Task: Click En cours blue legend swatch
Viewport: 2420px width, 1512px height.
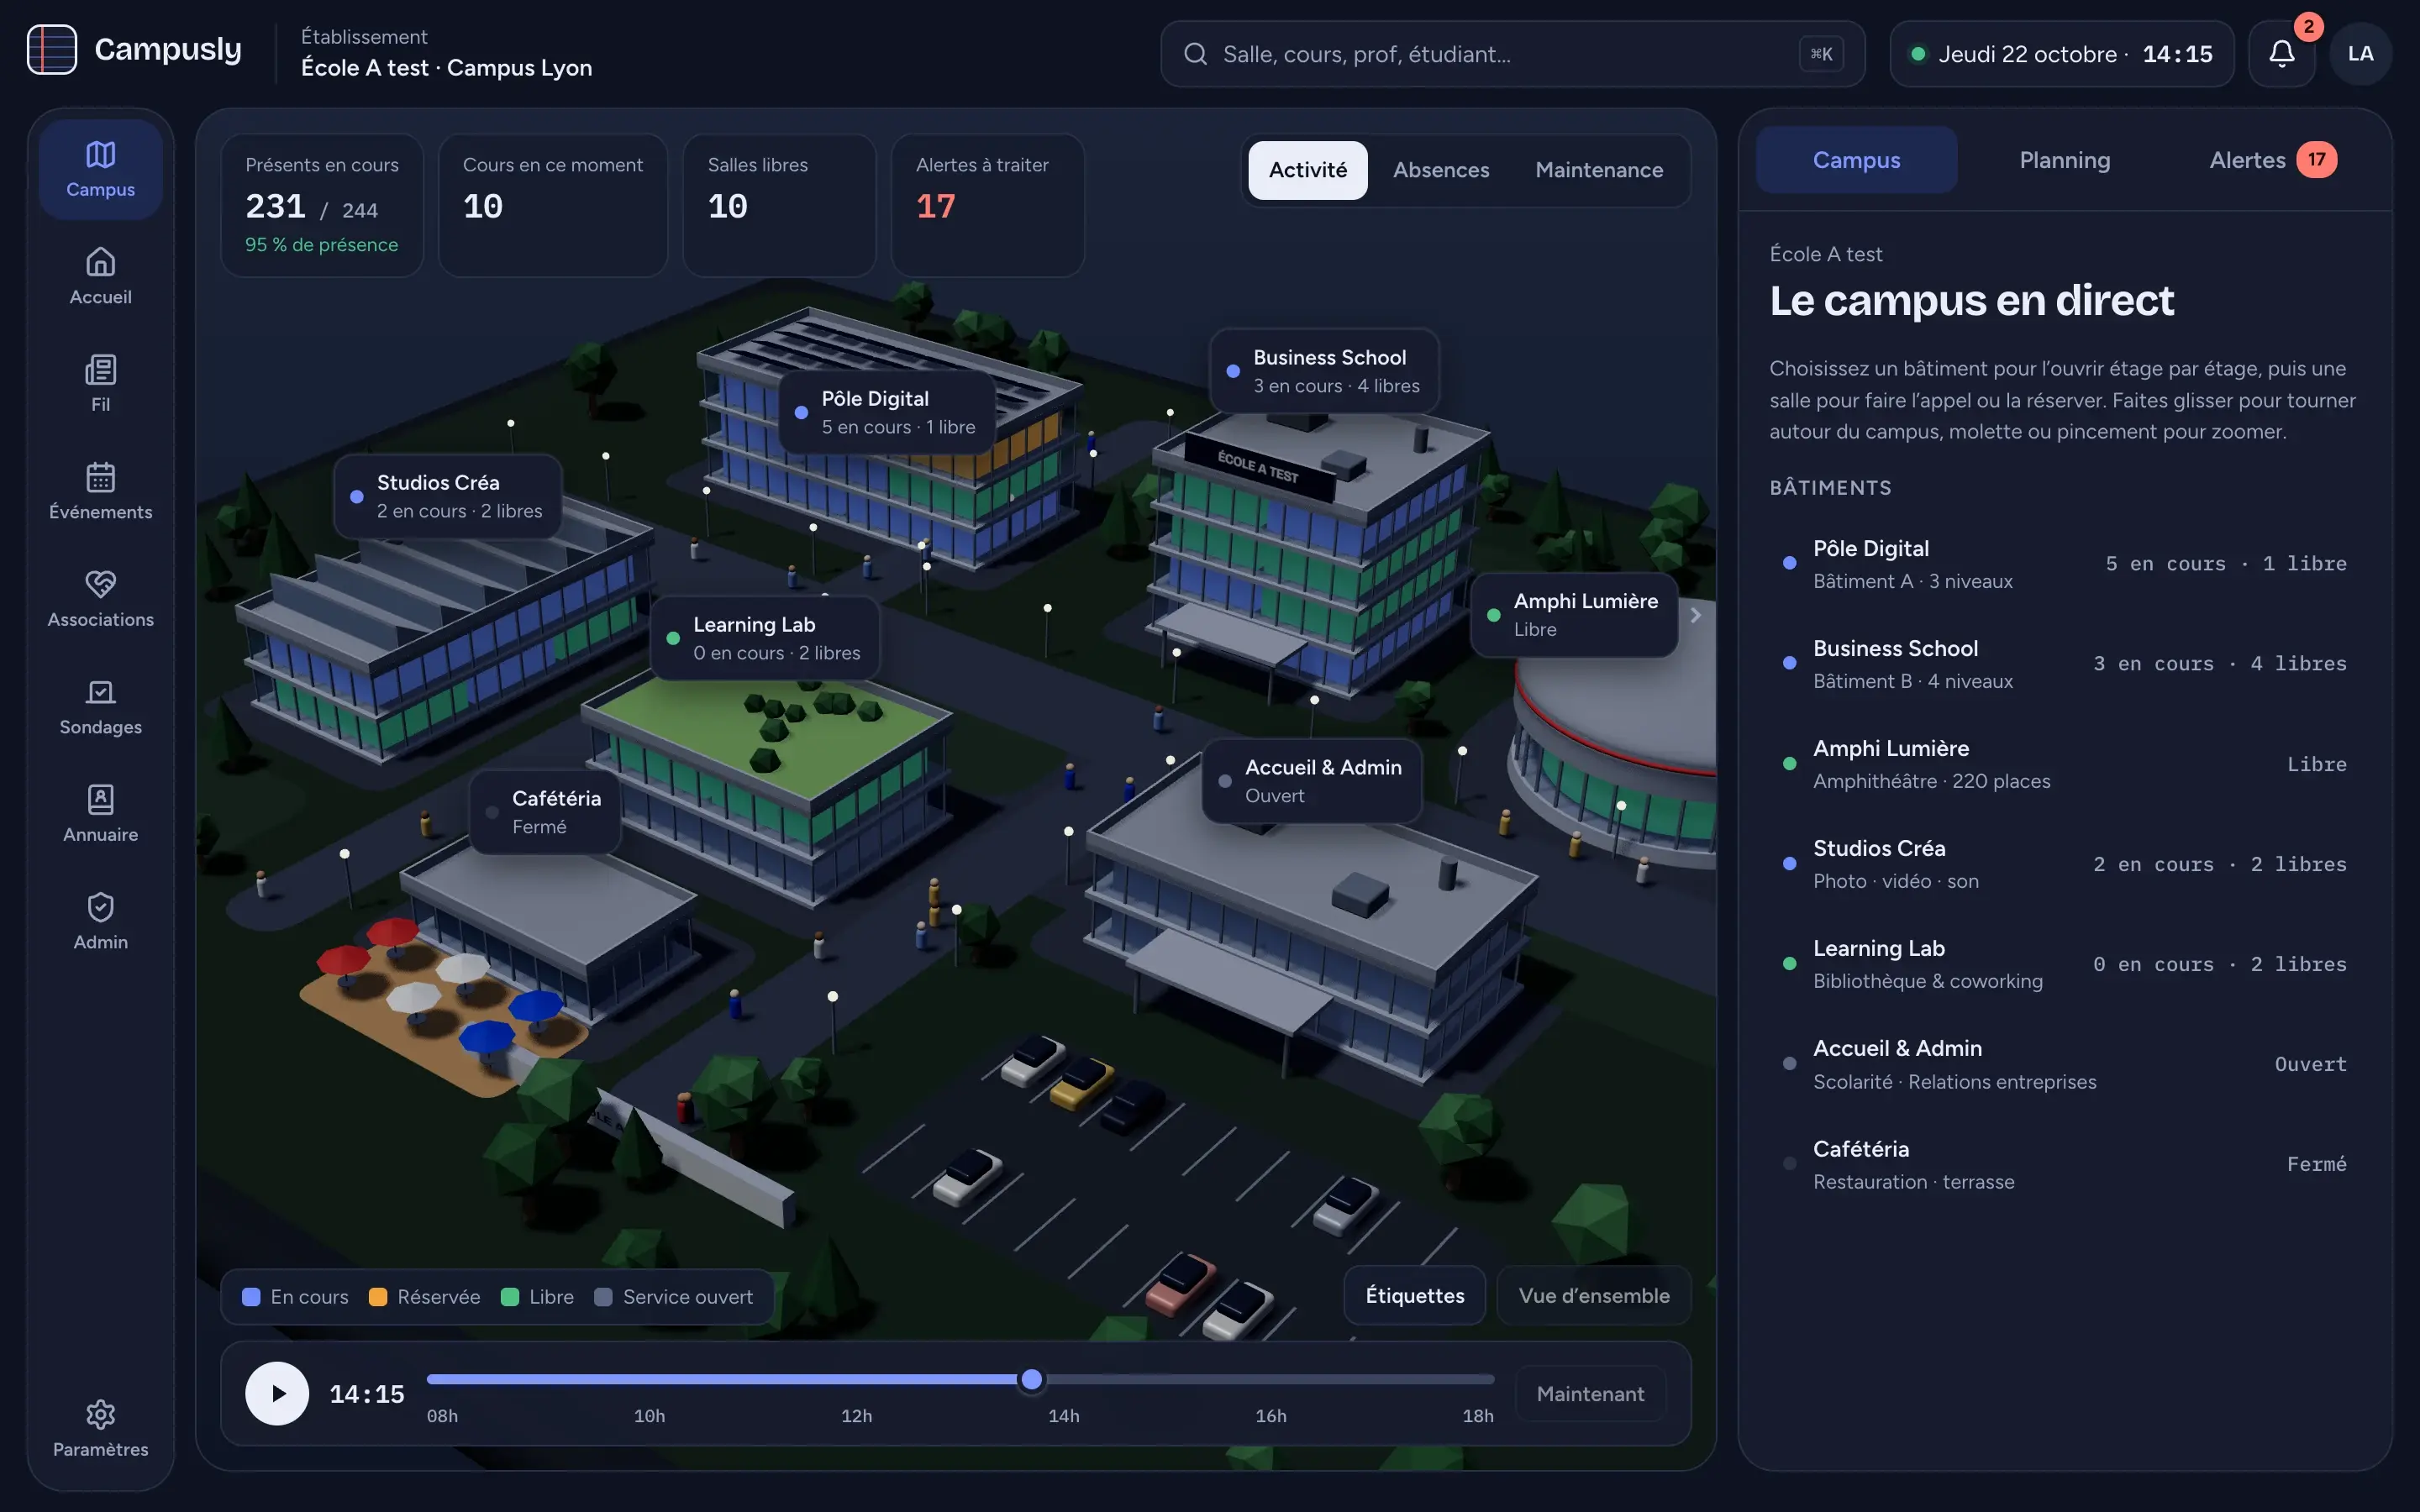Action: [x=251, y=1297]
